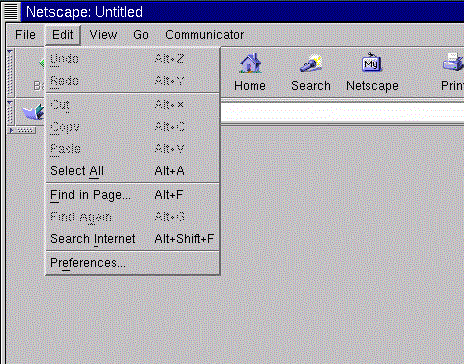
Task: Open the File menu
Action: click(25, 35)
